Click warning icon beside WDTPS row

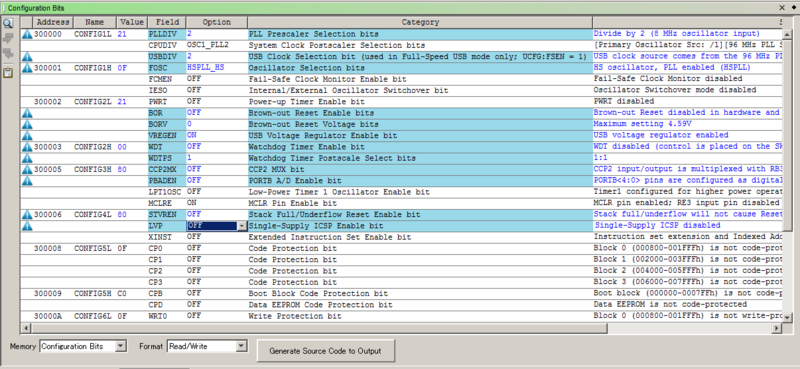[27, 158]
